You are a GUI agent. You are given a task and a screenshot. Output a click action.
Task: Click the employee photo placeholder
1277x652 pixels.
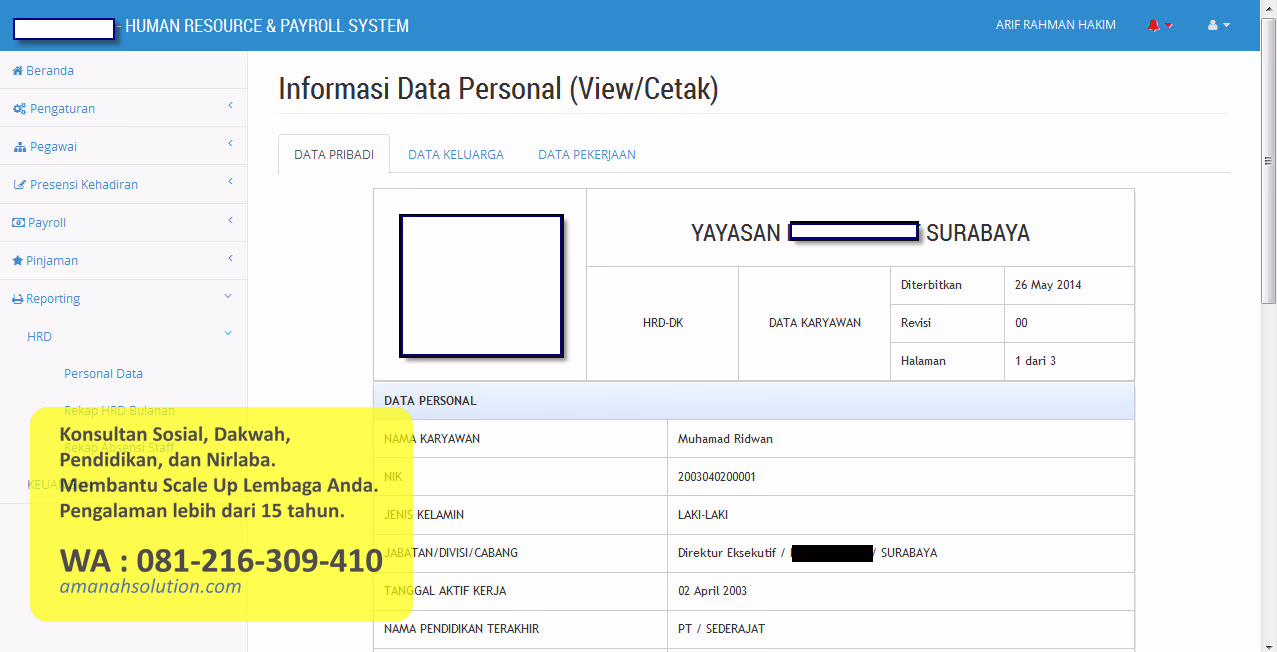point(481,285)
